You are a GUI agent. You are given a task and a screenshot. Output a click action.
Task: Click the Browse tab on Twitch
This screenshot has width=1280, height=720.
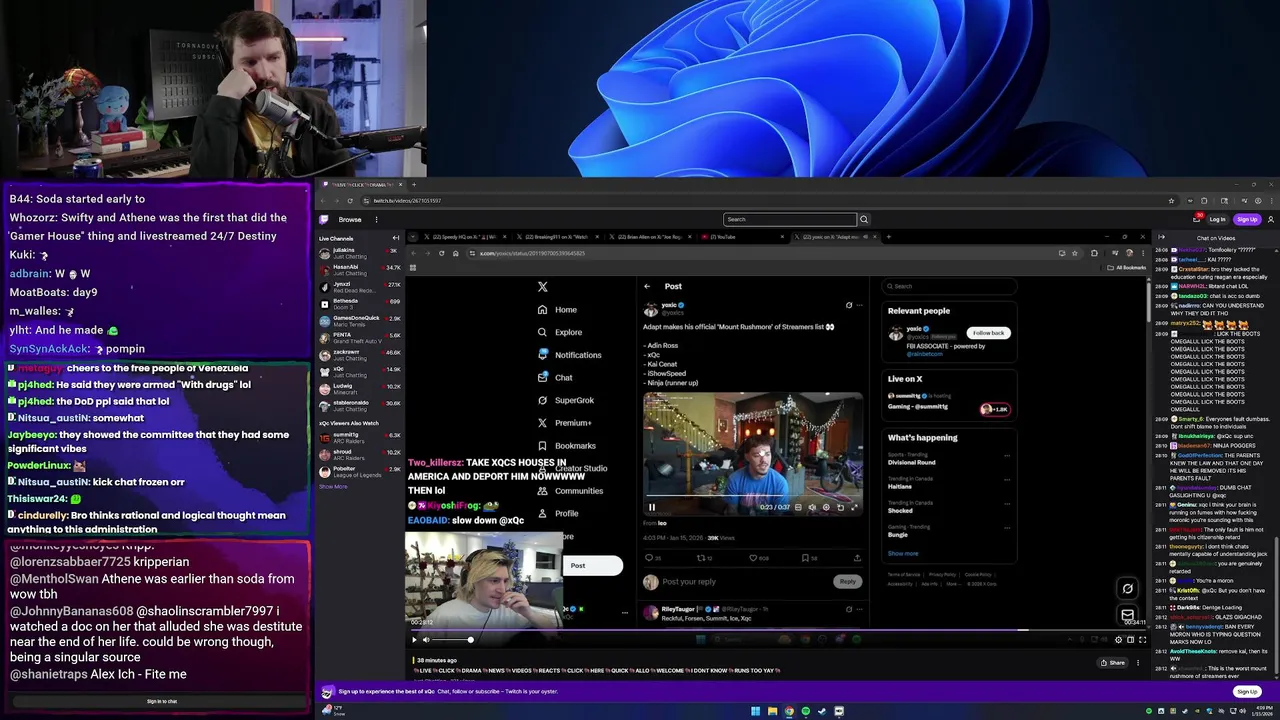click(x=350, y=219)
